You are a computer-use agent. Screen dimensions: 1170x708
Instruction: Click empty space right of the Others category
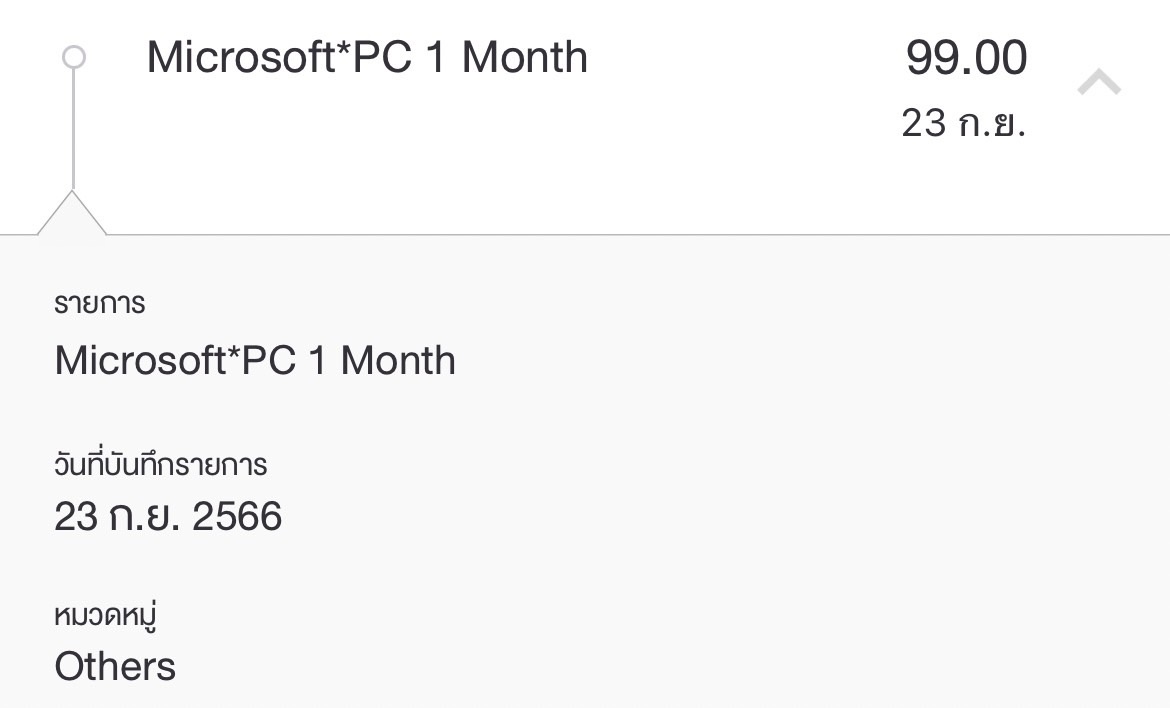(x=600, y=667)
